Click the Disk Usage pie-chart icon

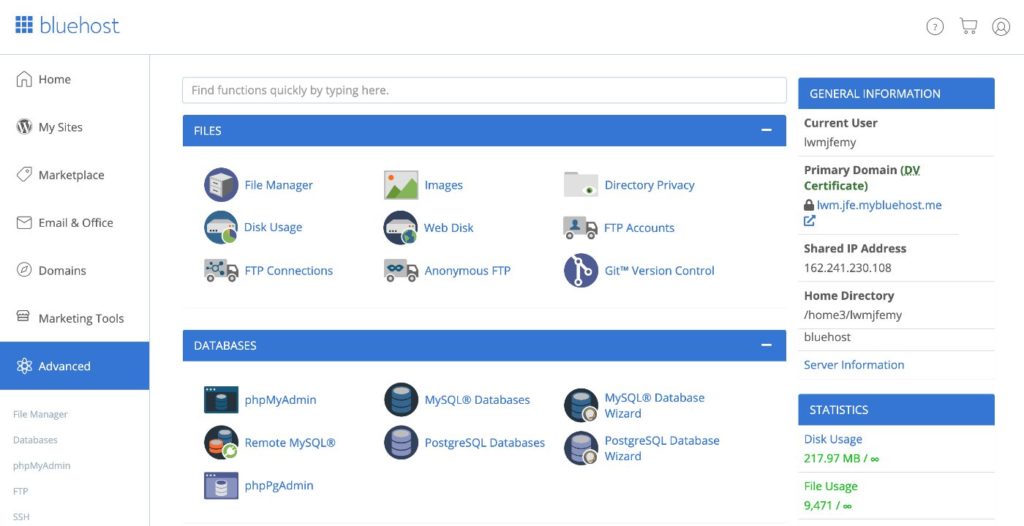(x=221, y=227)
